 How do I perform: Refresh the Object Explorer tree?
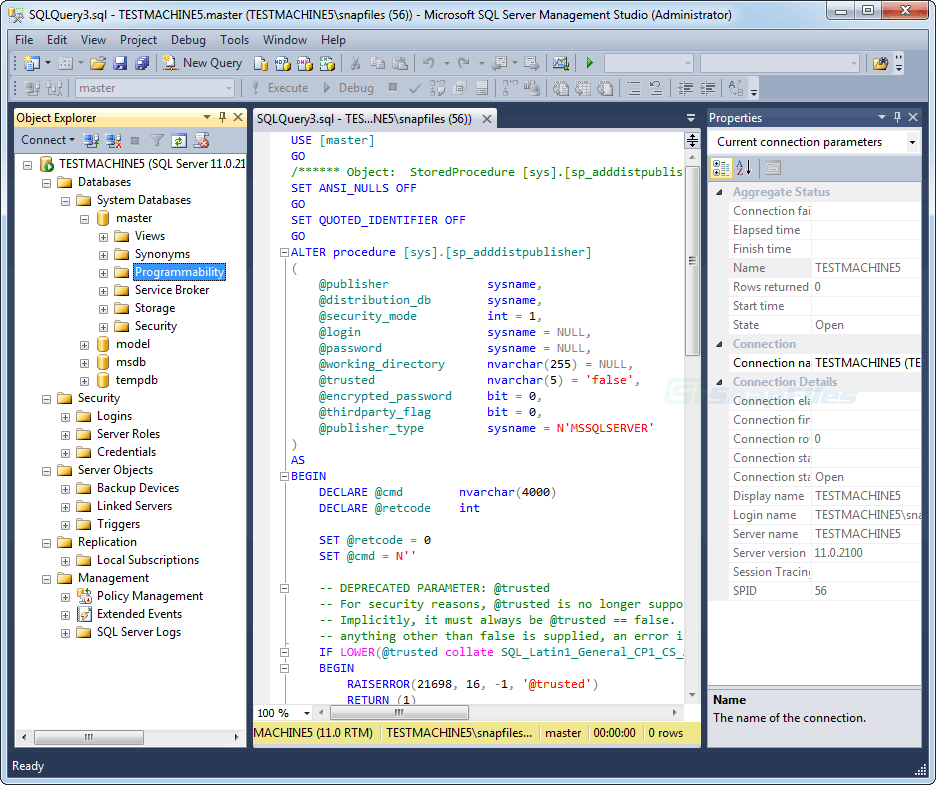[179, 141]
